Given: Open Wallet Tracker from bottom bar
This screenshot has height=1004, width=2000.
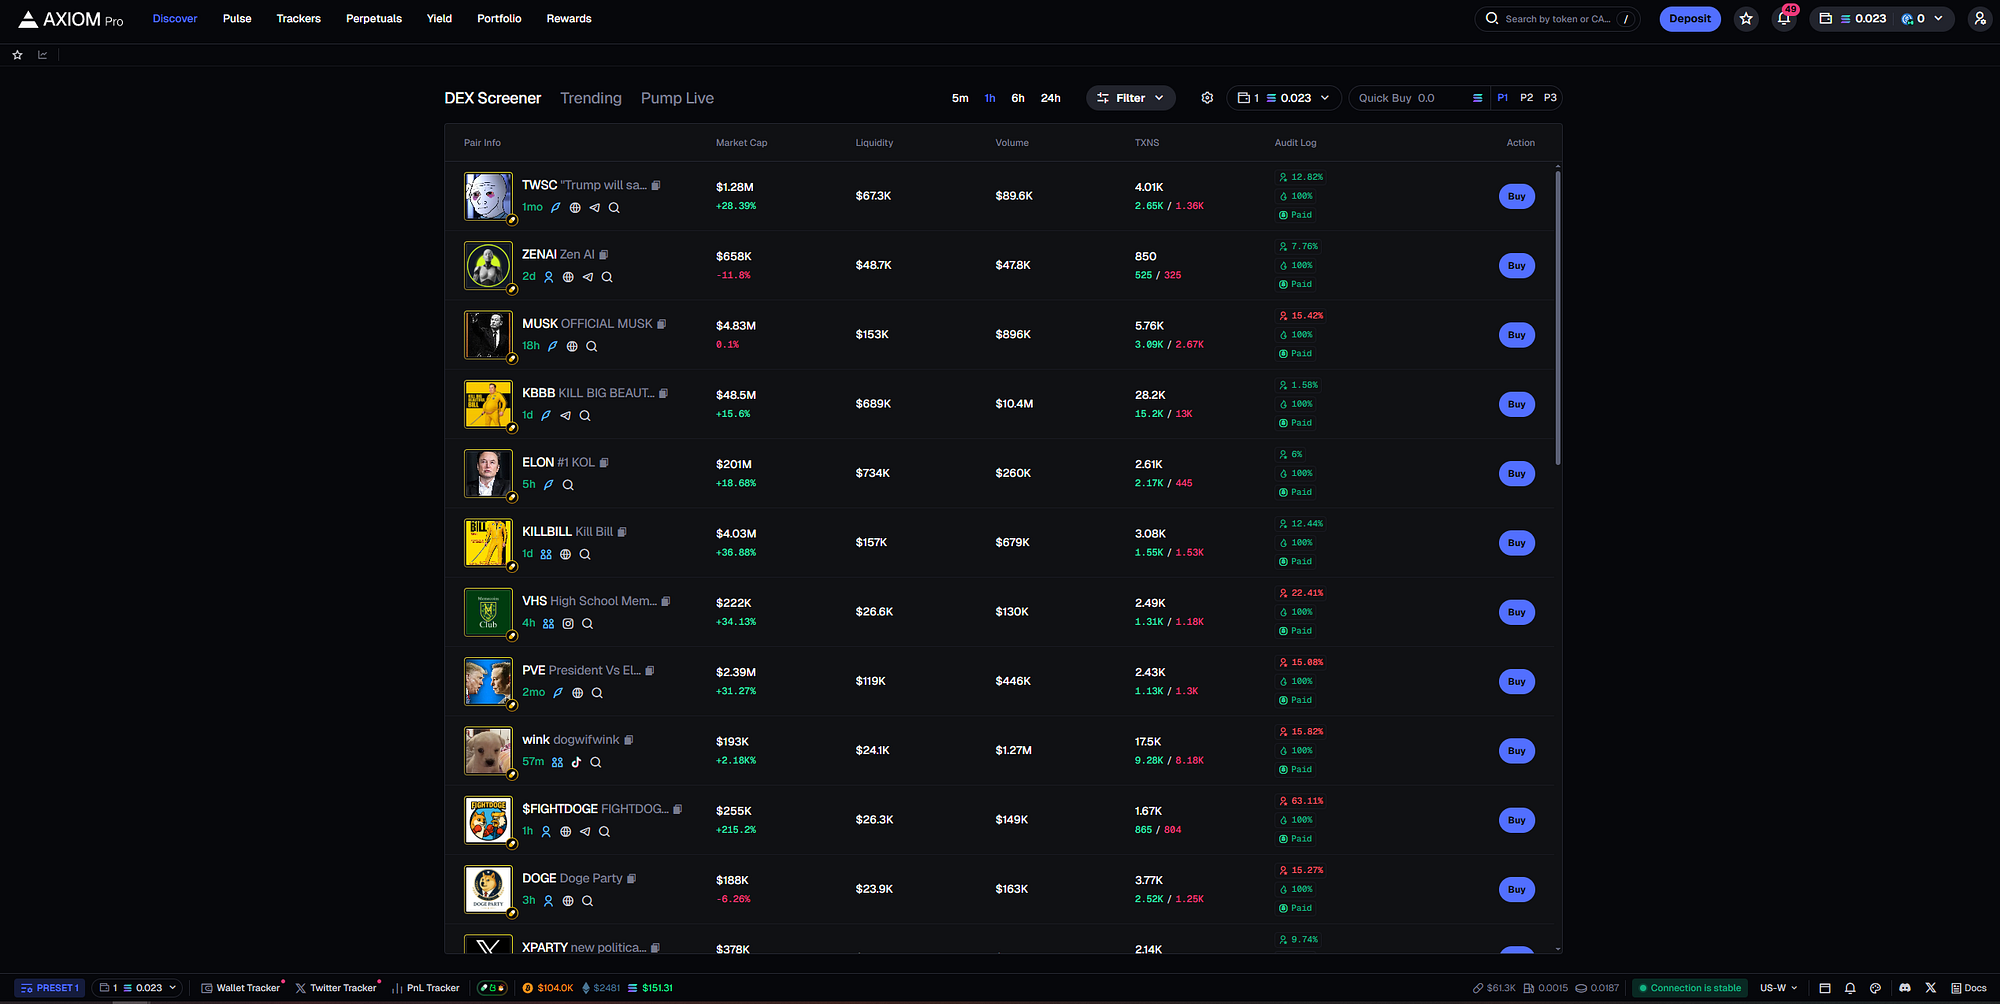Looking at the screenshot, I should (x=241, y=988).
